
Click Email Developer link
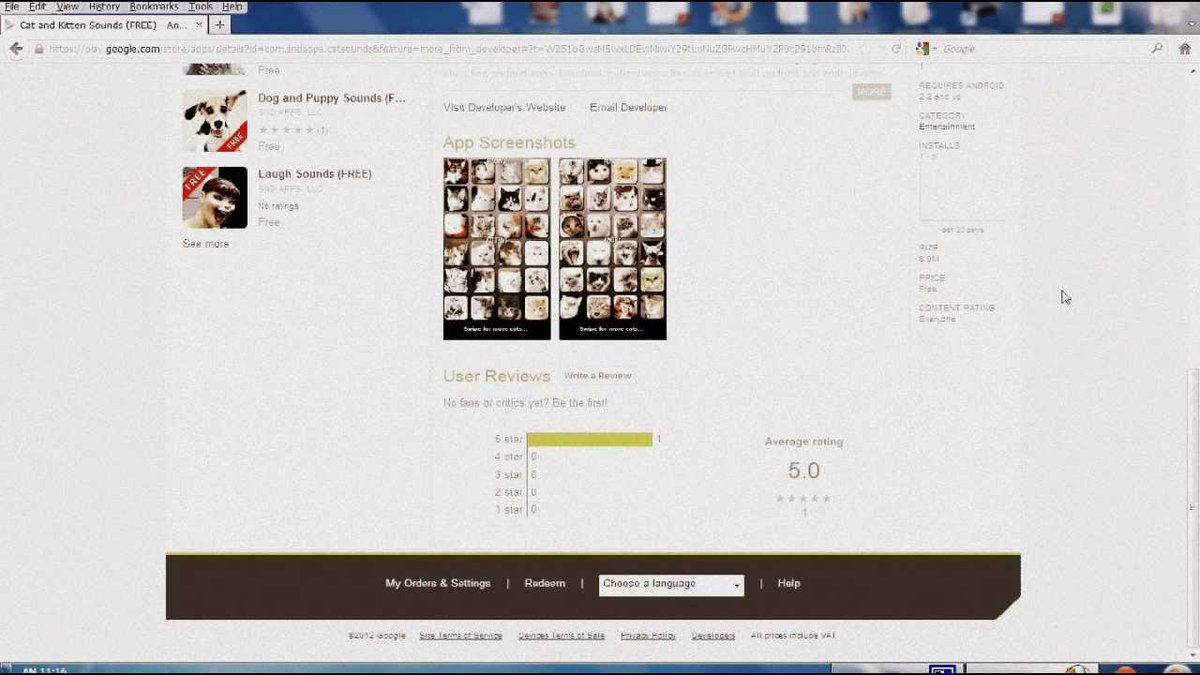click(x=628, y=107)
